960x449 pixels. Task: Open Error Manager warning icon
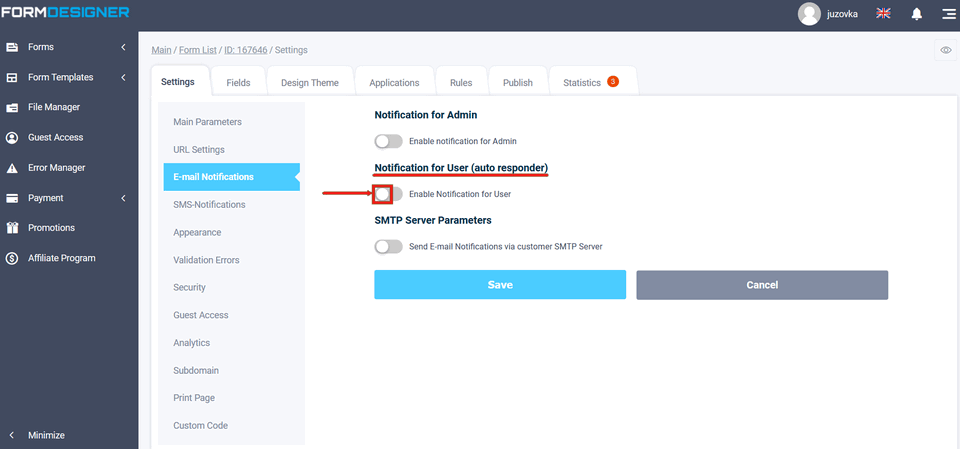[12, 168]
